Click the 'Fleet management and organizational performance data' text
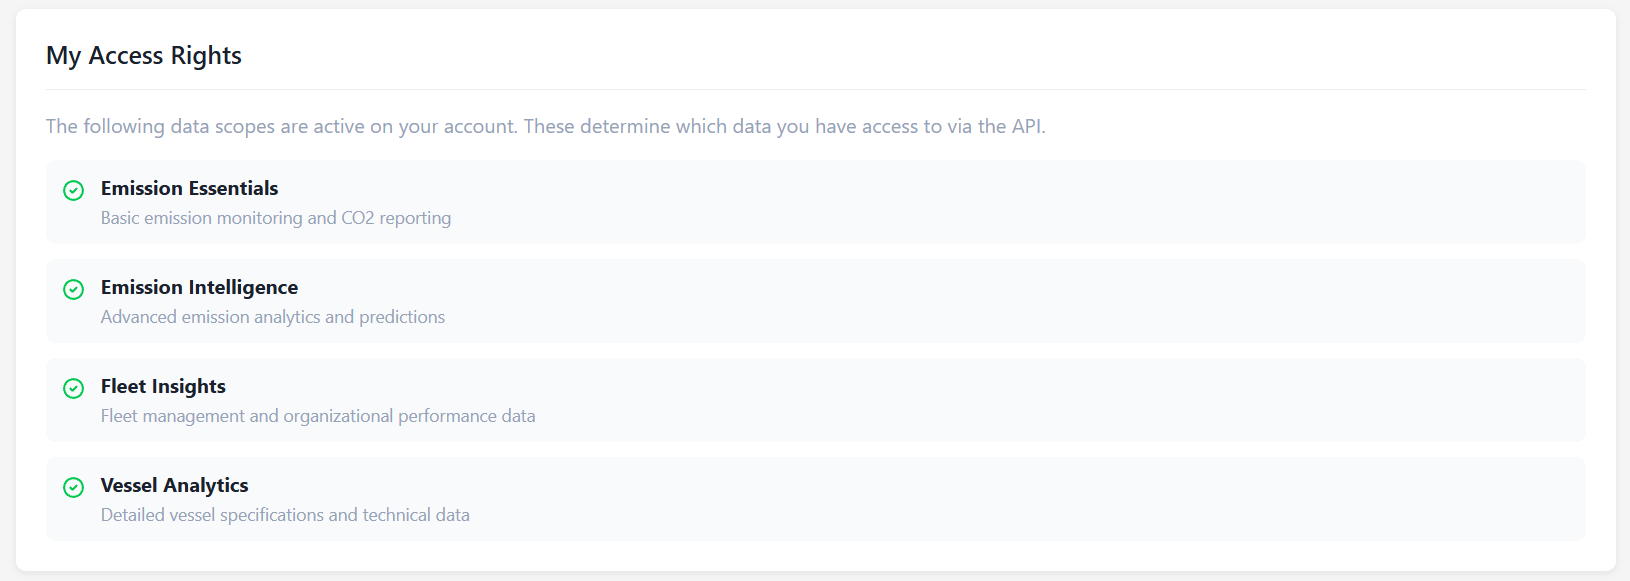 [317, 416]
